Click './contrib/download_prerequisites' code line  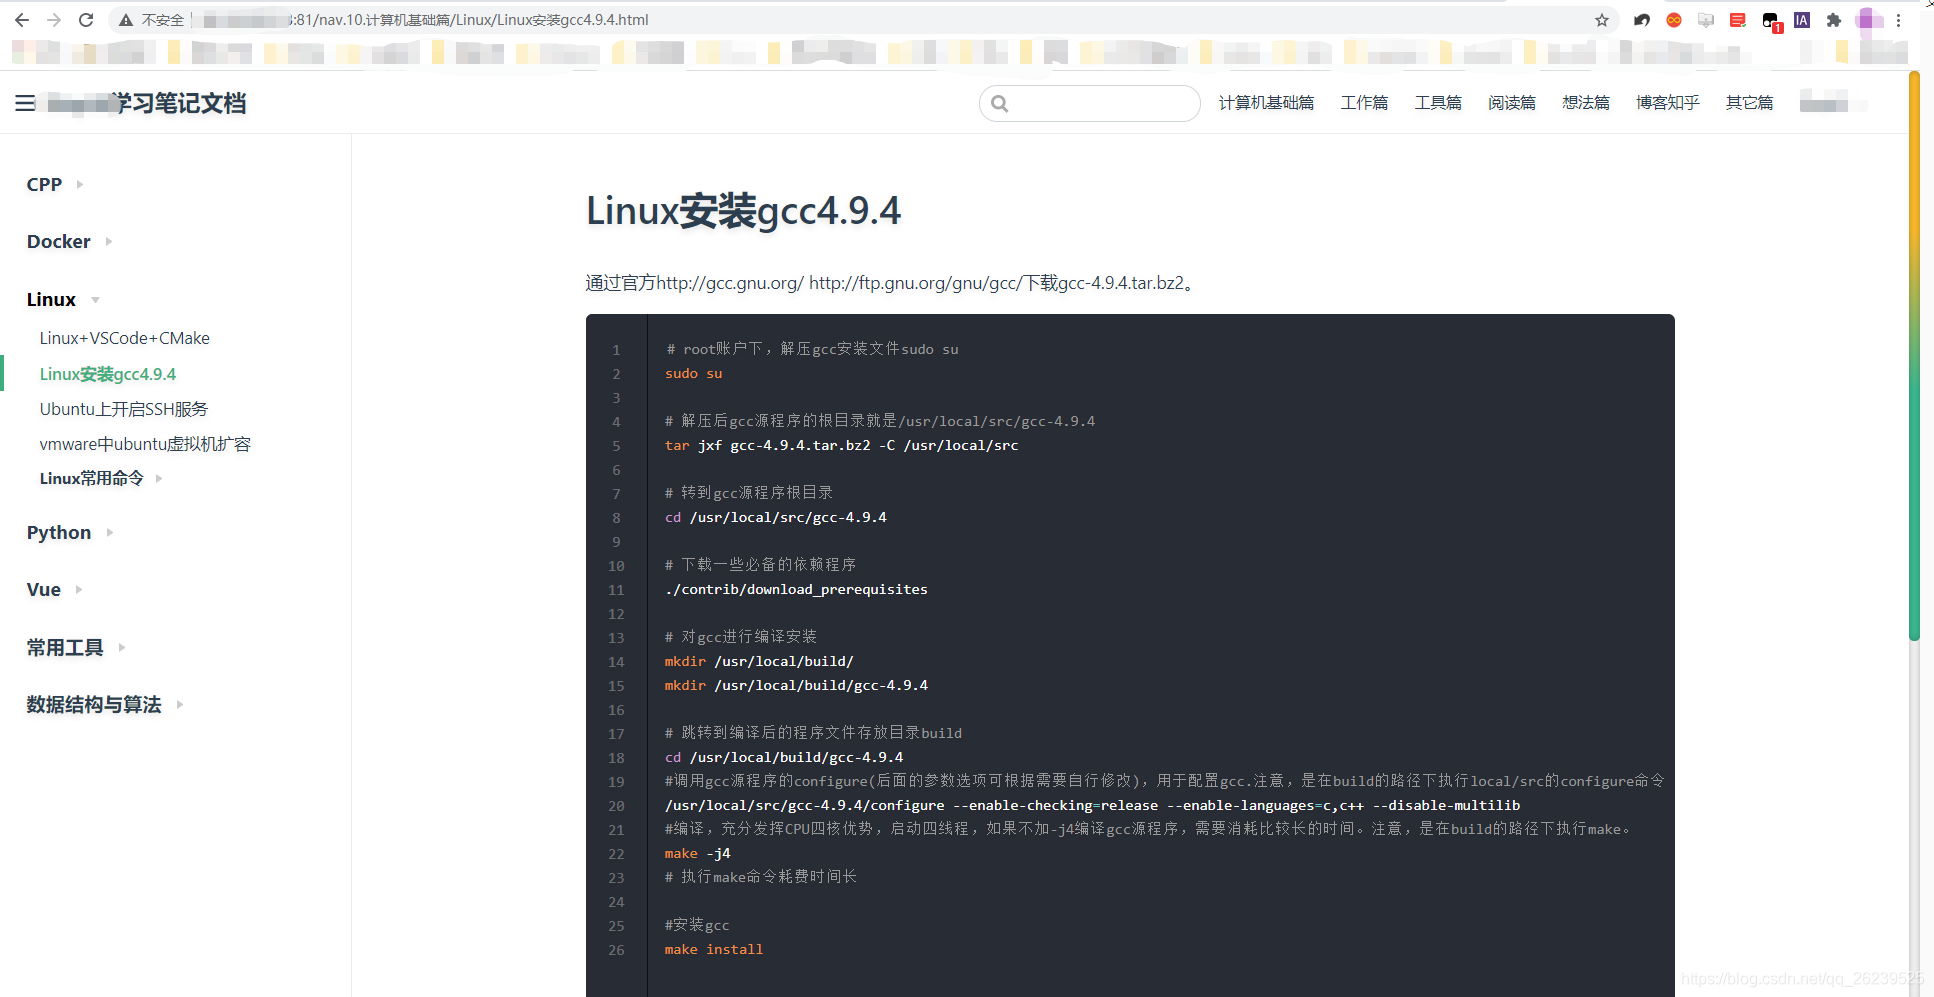click(796, 589)
